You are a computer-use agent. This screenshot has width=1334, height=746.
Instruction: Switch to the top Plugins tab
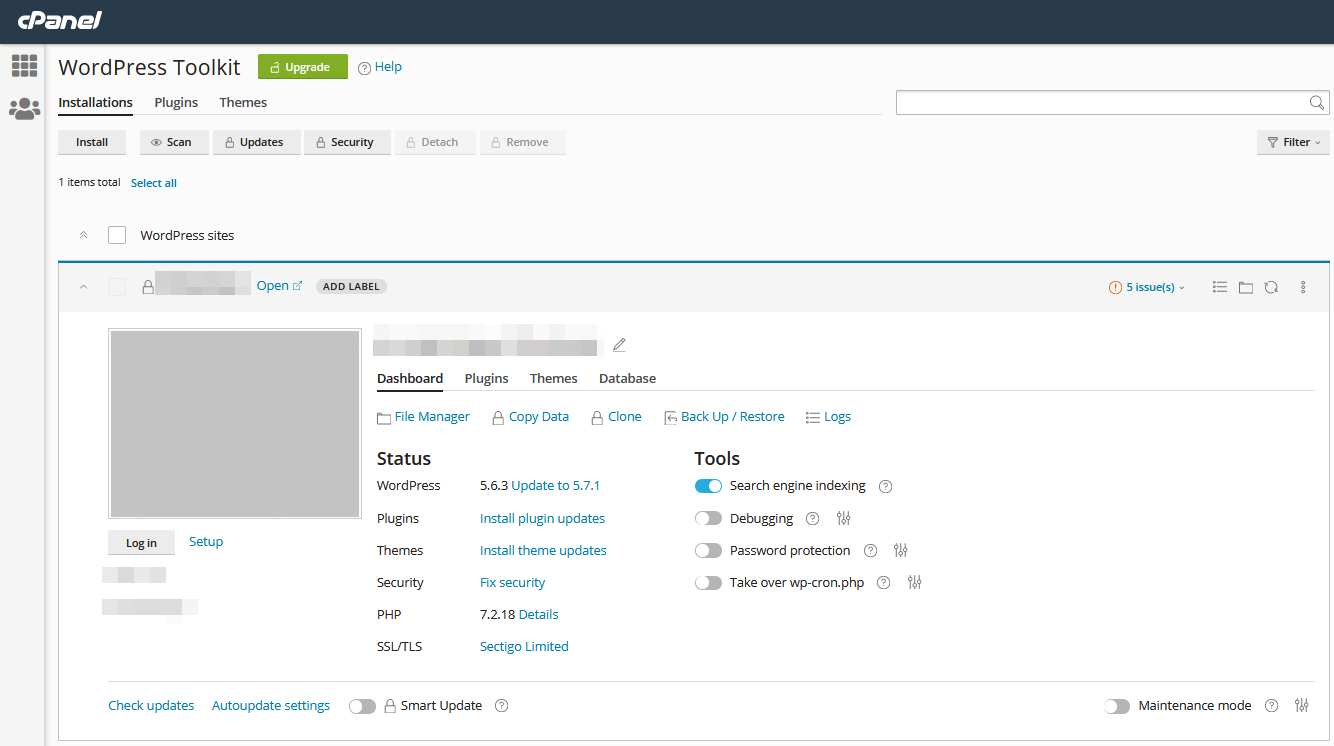176,102
